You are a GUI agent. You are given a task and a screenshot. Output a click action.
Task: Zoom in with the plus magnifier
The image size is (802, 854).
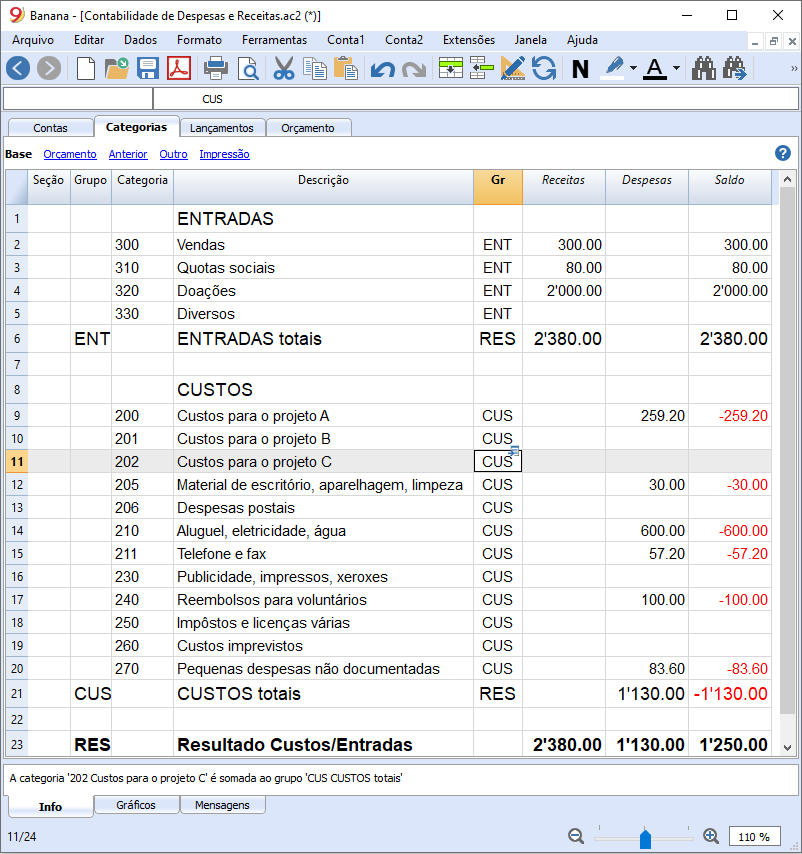711,835
